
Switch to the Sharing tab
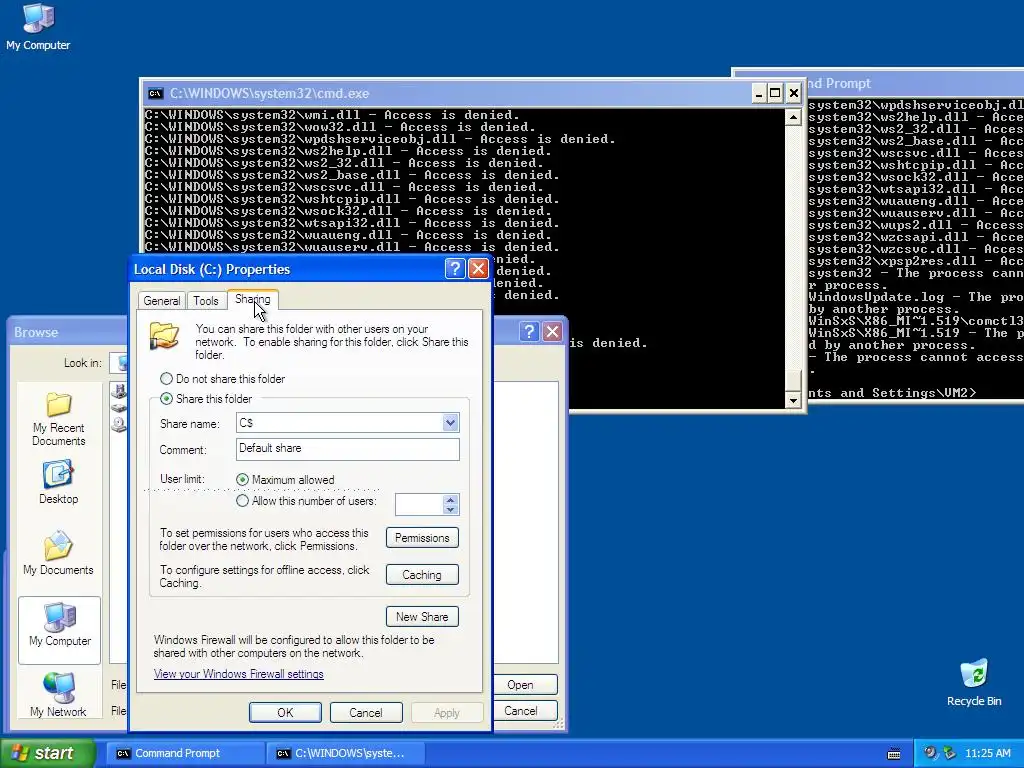tap(253, 299)
